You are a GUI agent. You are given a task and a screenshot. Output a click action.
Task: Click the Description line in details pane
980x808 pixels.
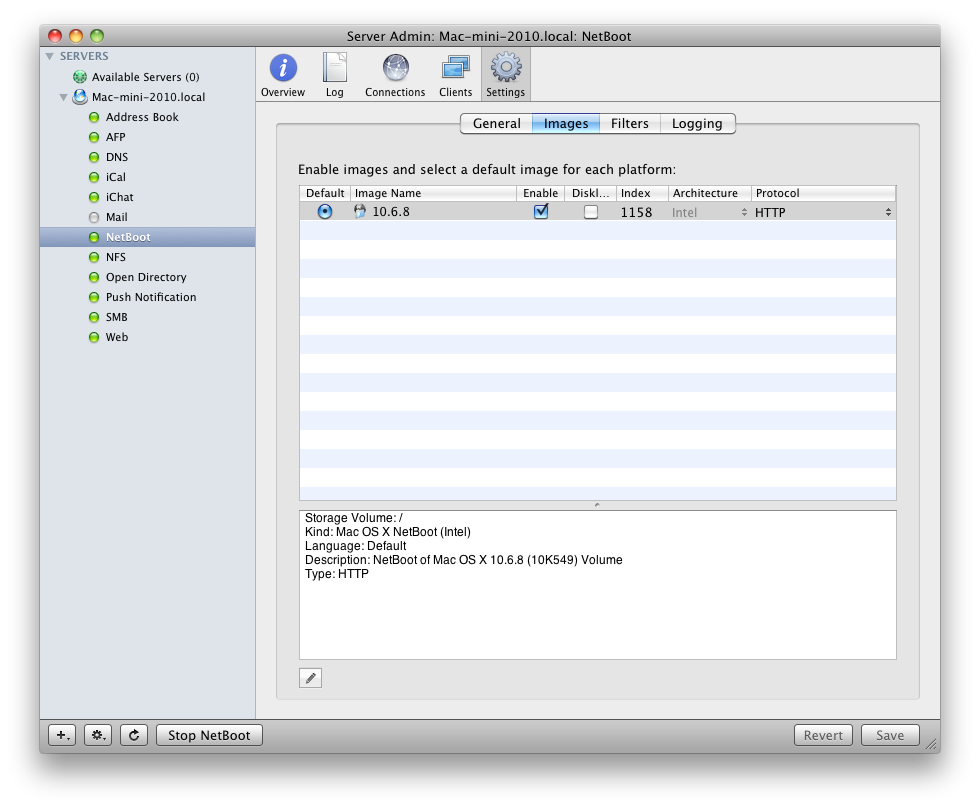pyautogui.click(x=464, y=560)
